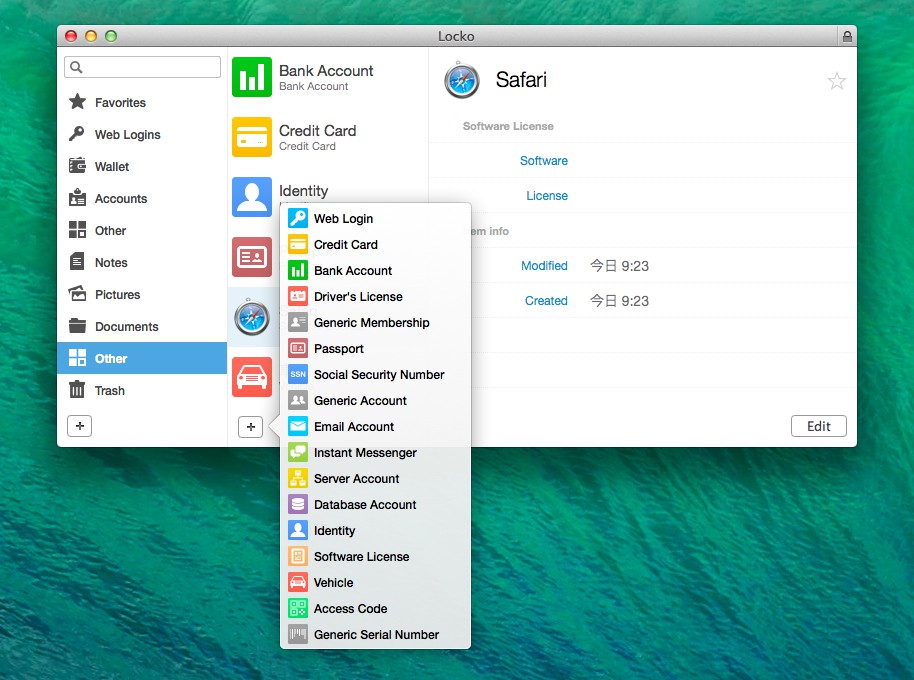Click the lock icon in the title bar
Image resolution: width=914 pixels, height=680 pixels.
pos(847,37)
